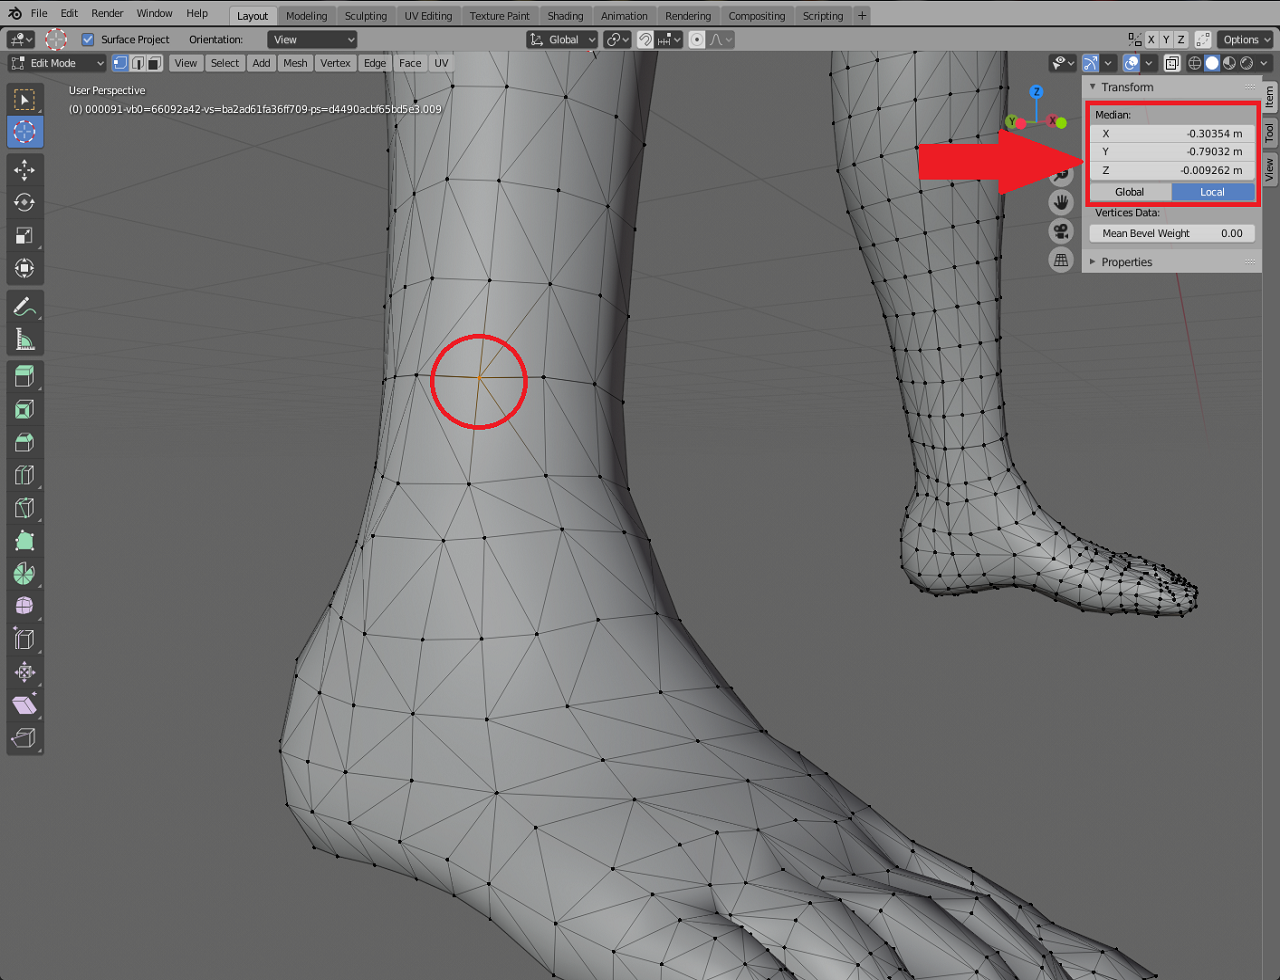Open the snapping options dropdown

[670, 40]
